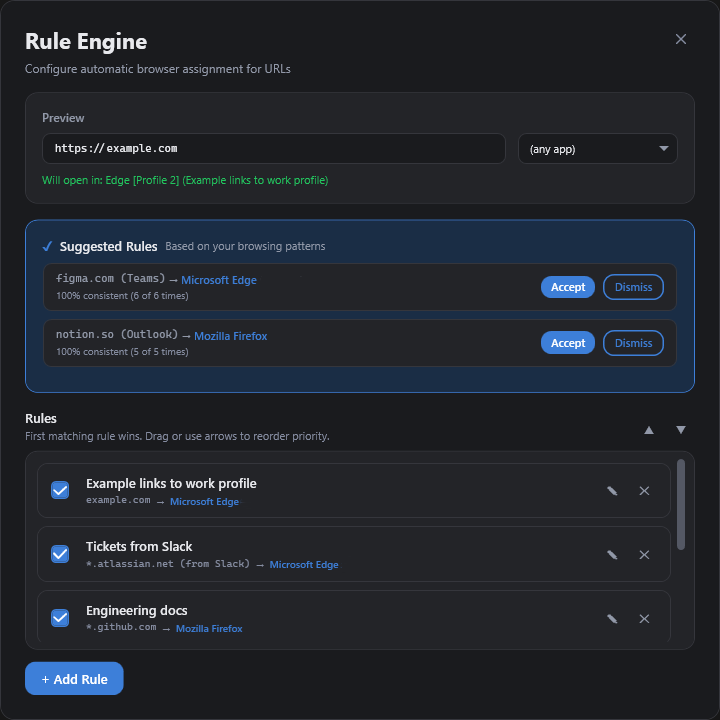This screenshot has width=720, height=720.
Task: Click the preview URL input field
Action: 274,148
